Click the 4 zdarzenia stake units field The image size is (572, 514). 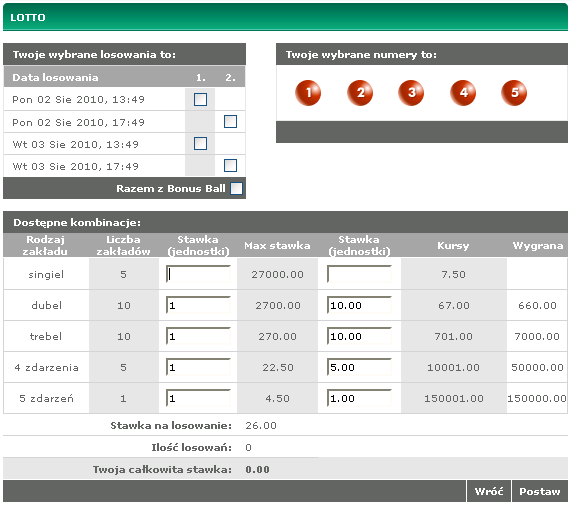[198, 367]
